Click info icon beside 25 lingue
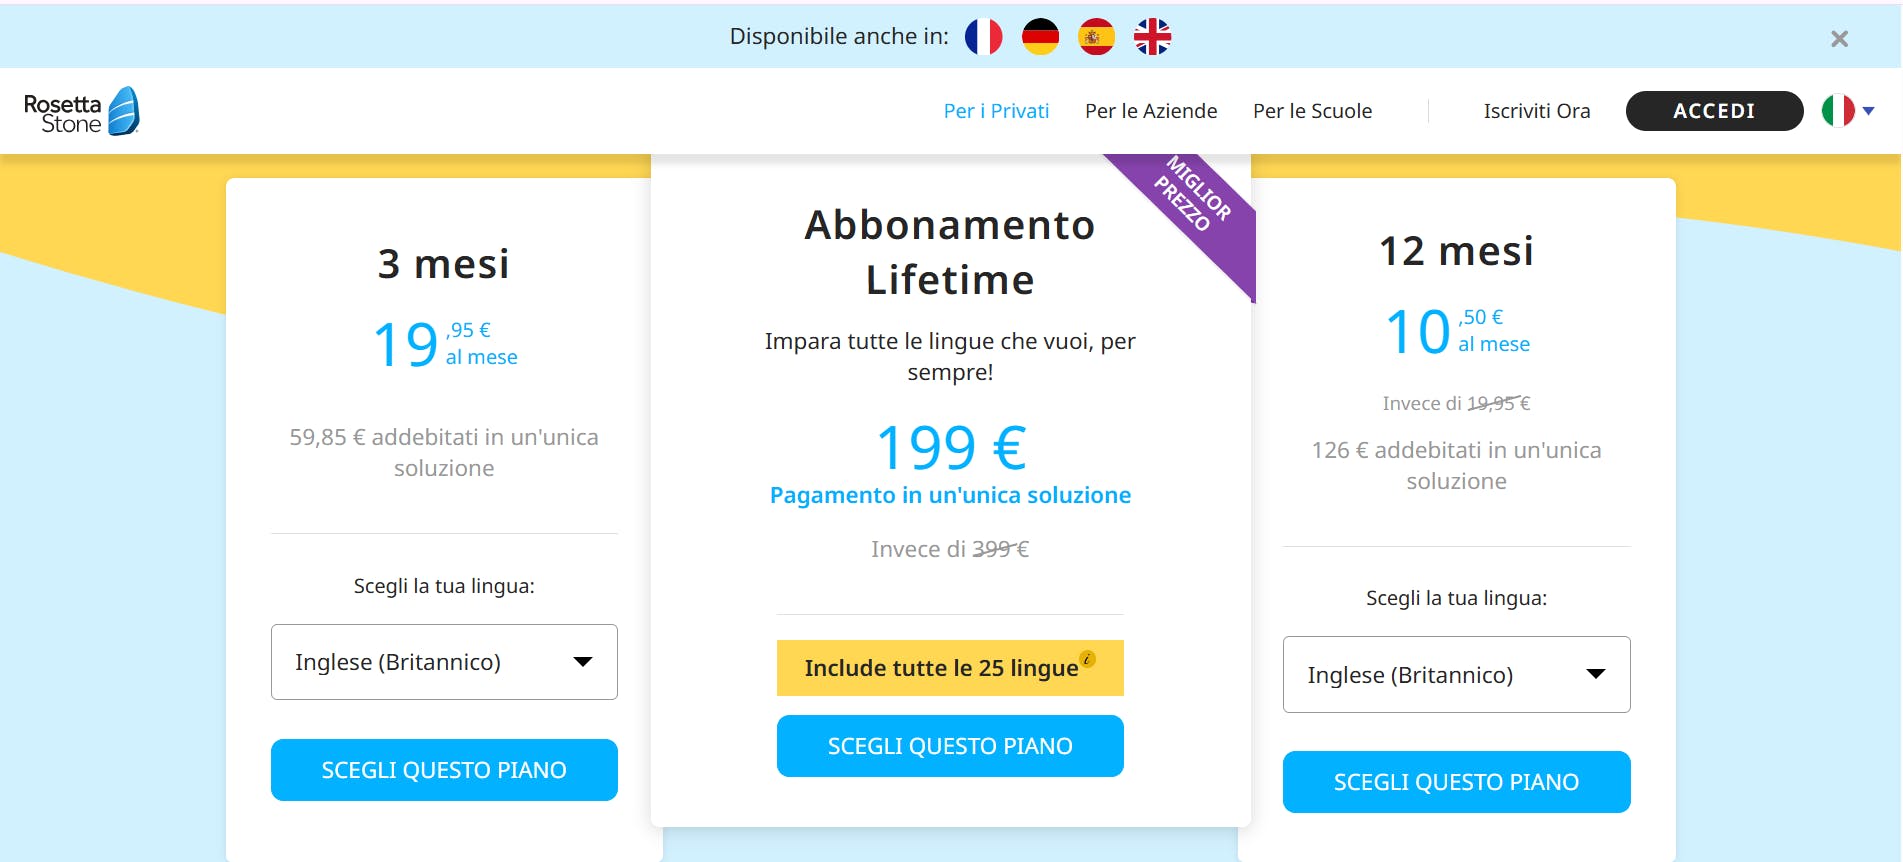Screen dimensions: 1903x862 pyautogui.click(x=1088, y=659)
